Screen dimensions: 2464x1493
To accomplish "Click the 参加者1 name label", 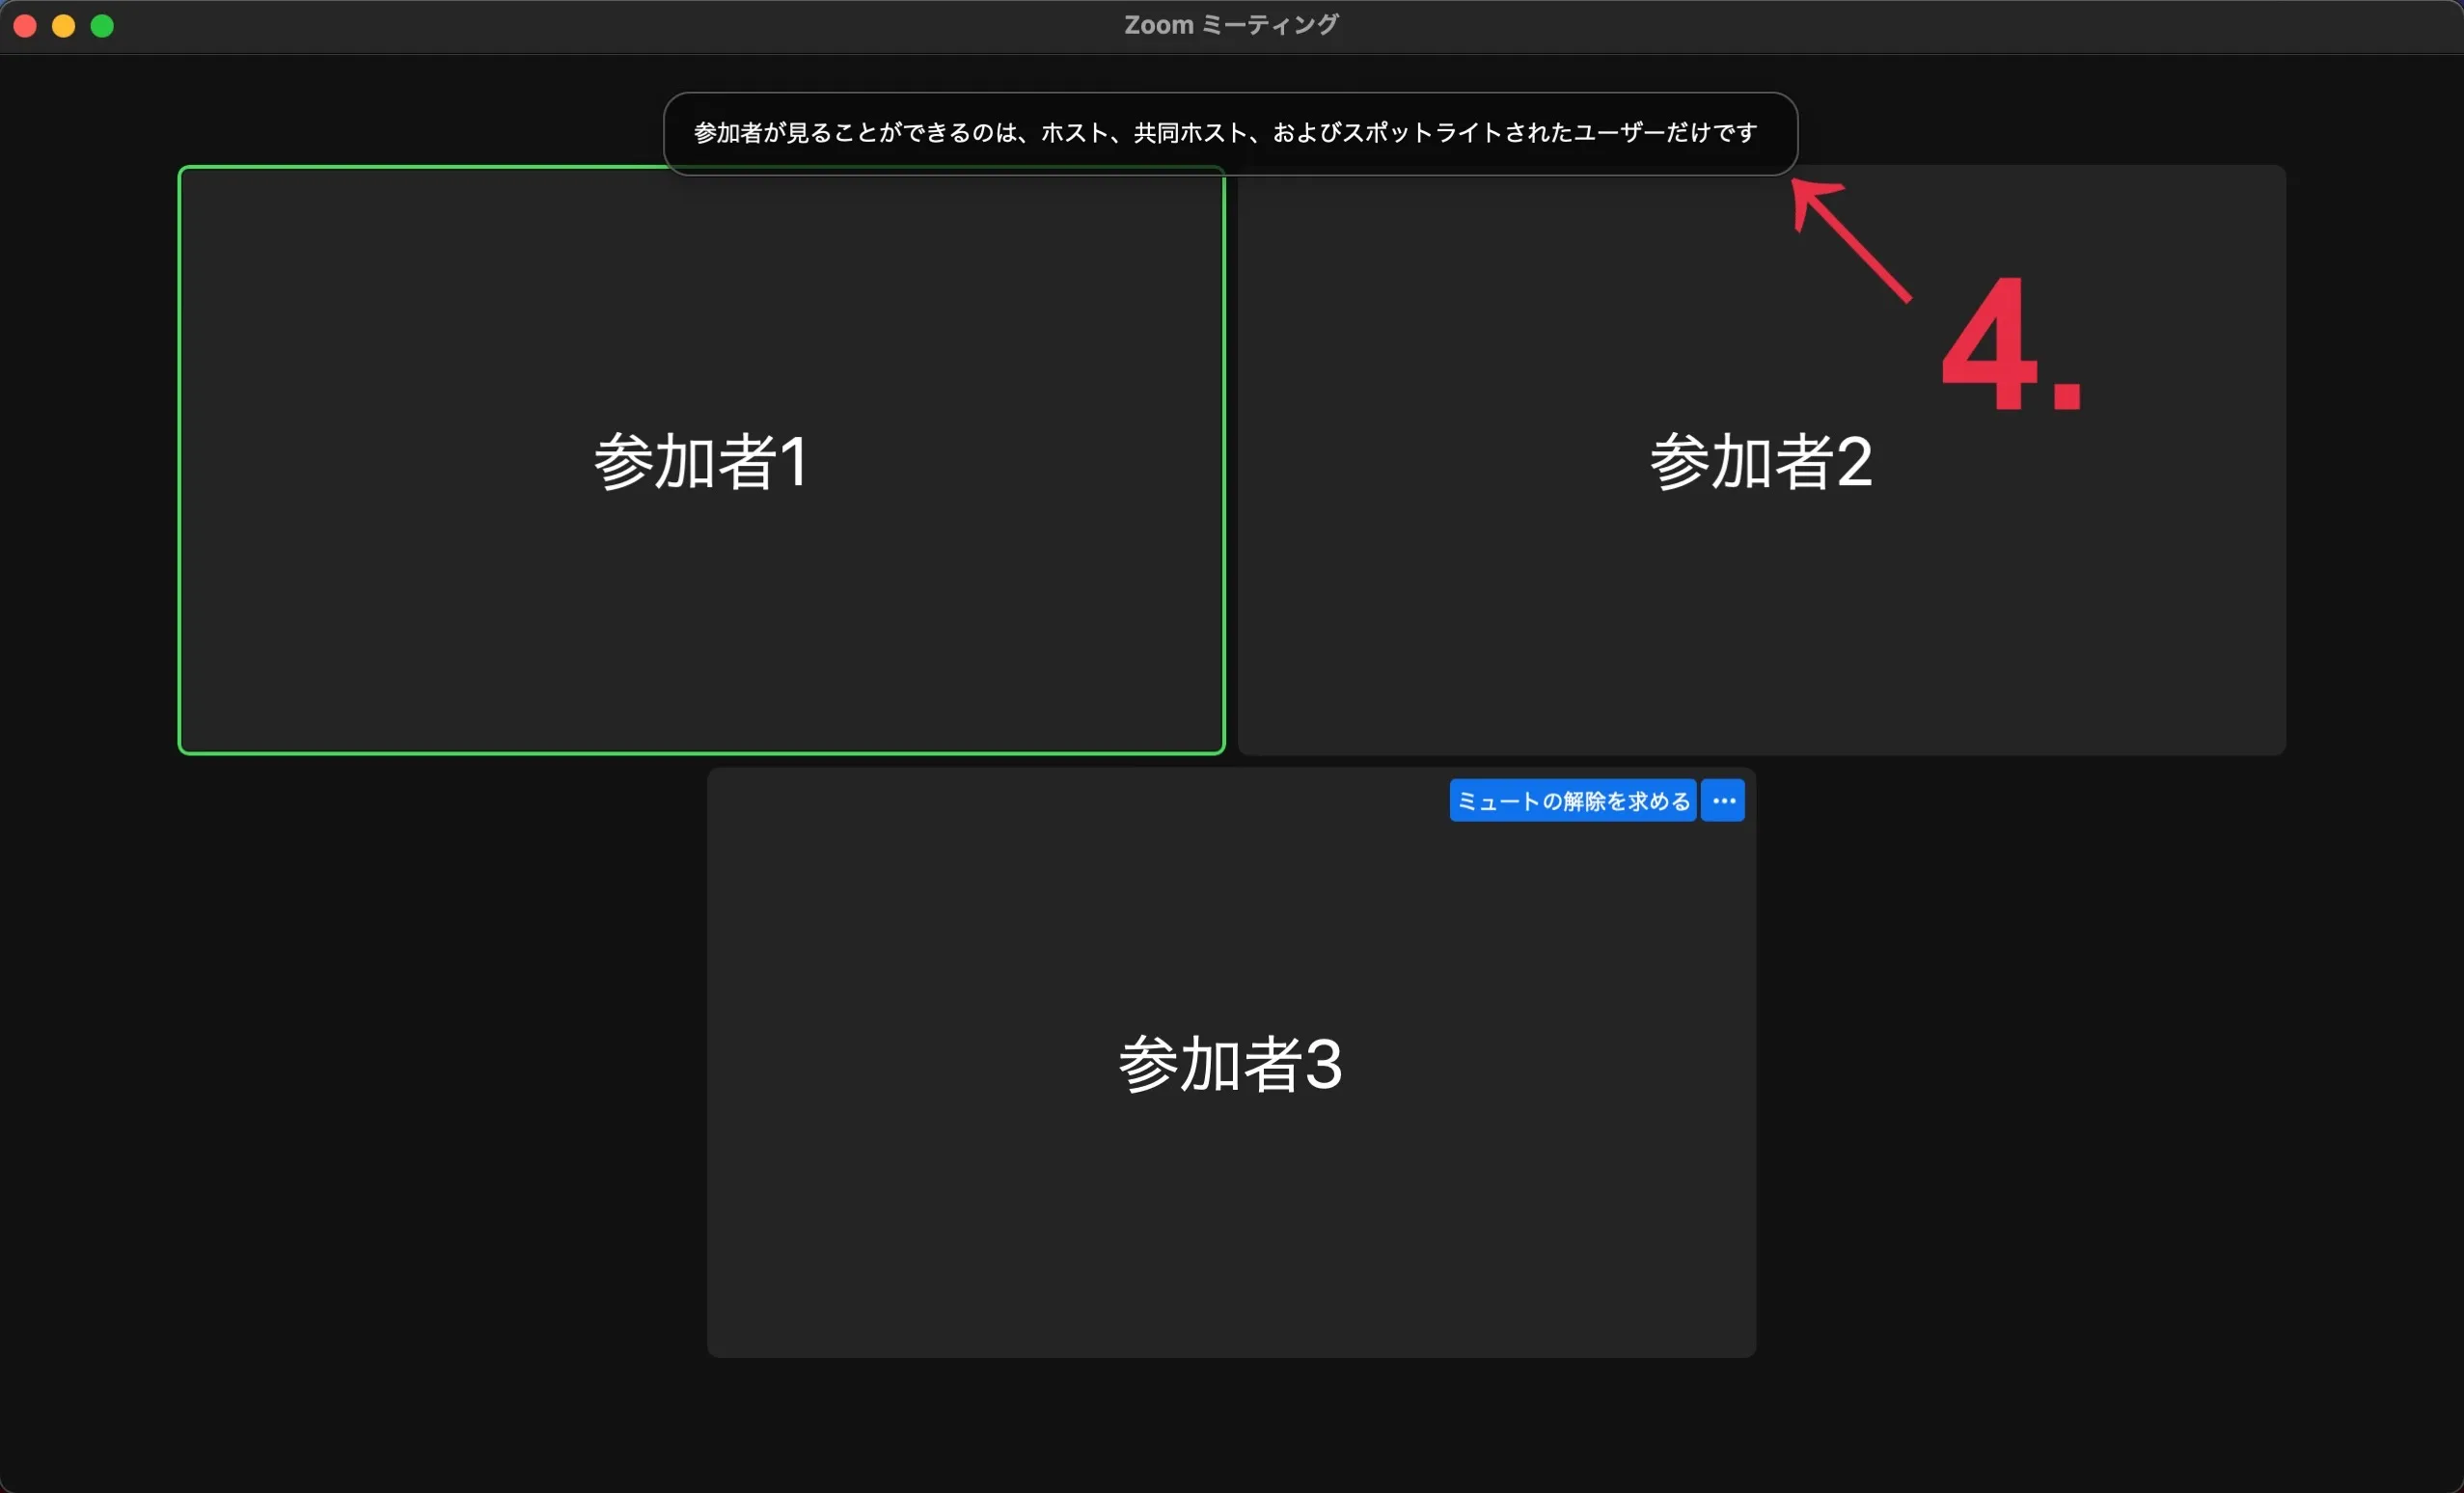I will (700, 462).
